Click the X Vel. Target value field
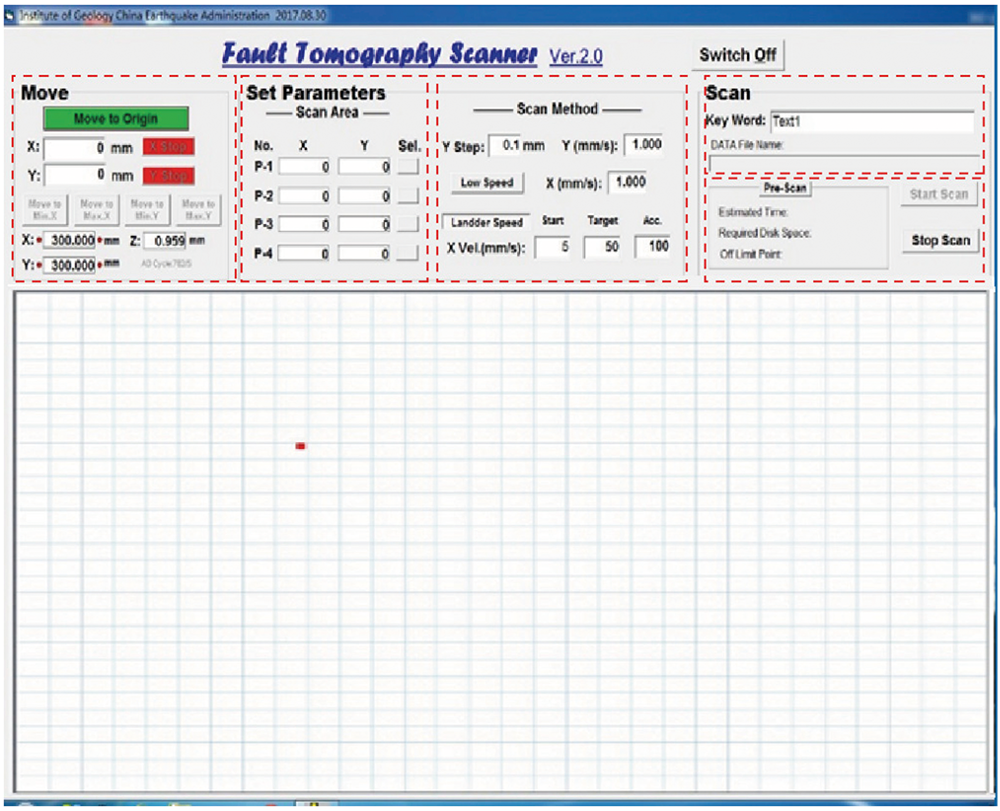 602,247
